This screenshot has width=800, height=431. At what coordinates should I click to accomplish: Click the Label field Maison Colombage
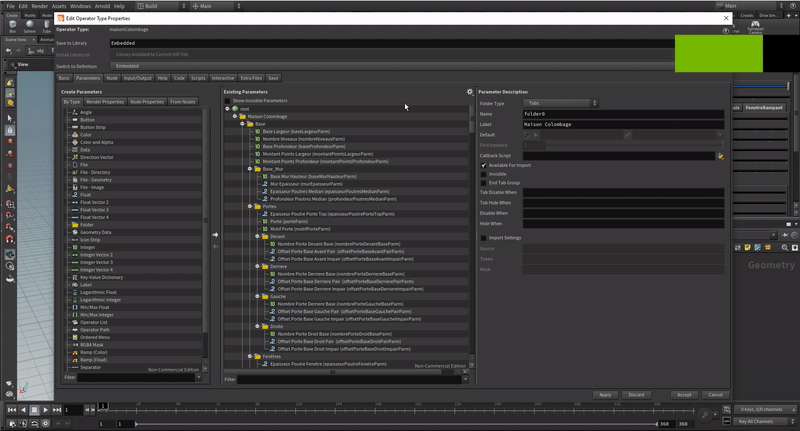click(623, 124)
